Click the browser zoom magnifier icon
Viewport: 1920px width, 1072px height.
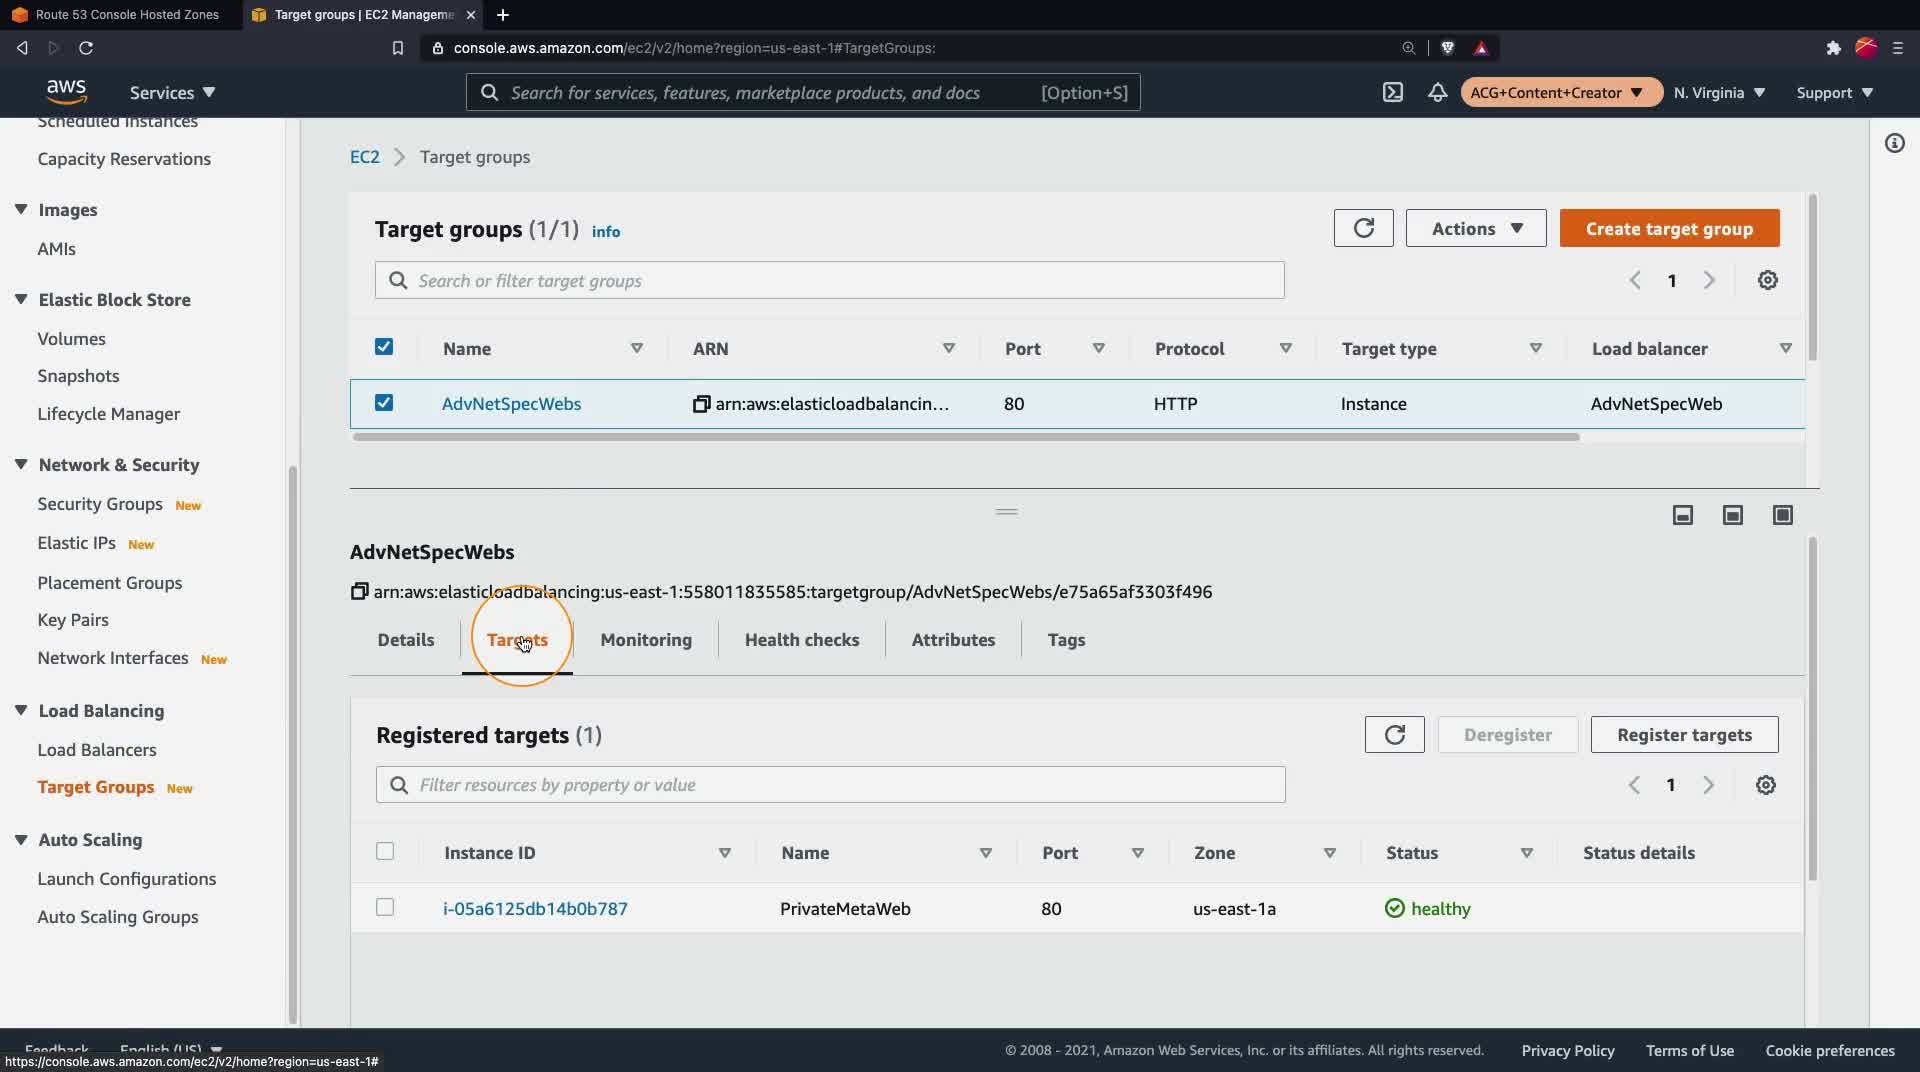coord(1408,48)
